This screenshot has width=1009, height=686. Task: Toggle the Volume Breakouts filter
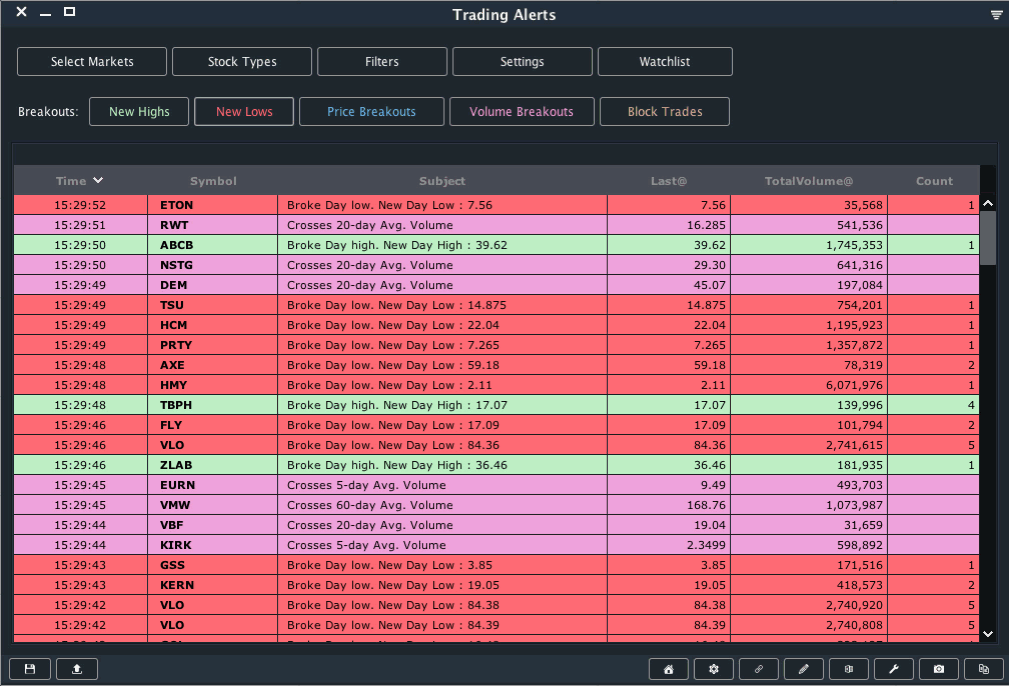tap(521, 112)
